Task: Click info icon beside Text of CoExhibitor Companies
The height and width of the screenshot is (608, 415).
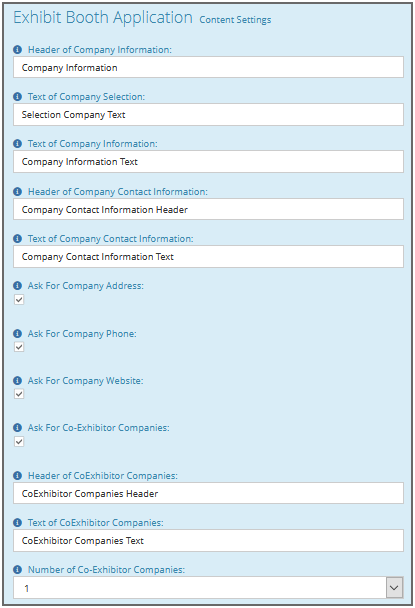Action: point(17,523)
